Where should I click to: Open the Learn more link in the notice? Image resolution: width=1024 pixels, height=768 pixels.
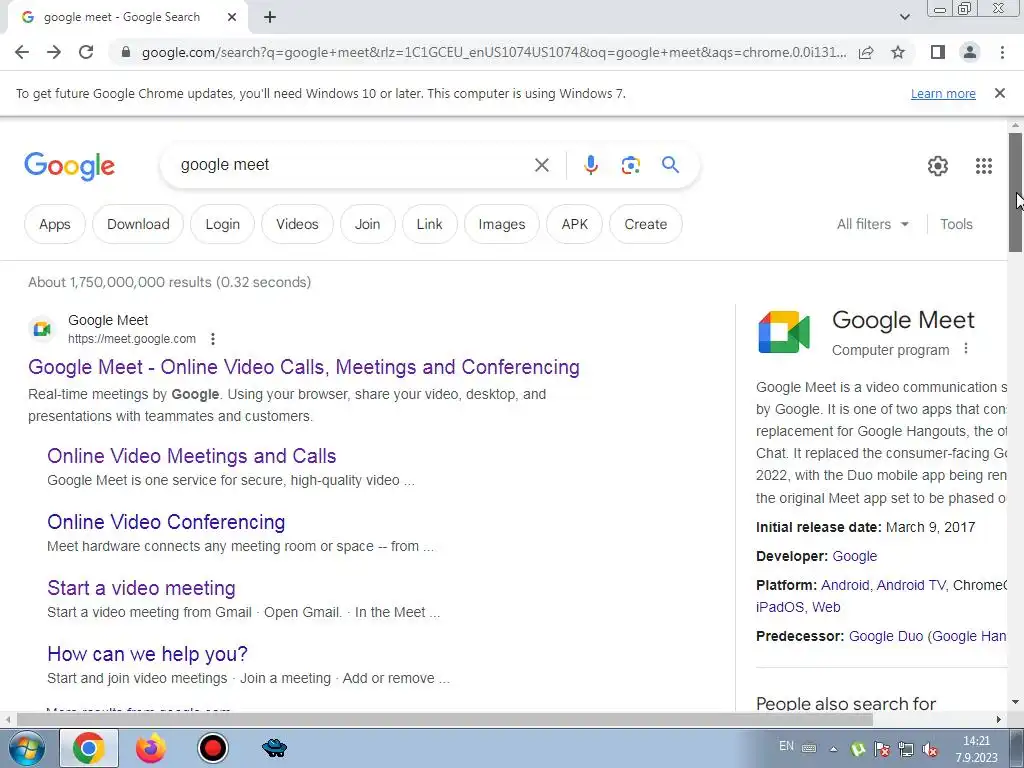click(x=943, y=93)
